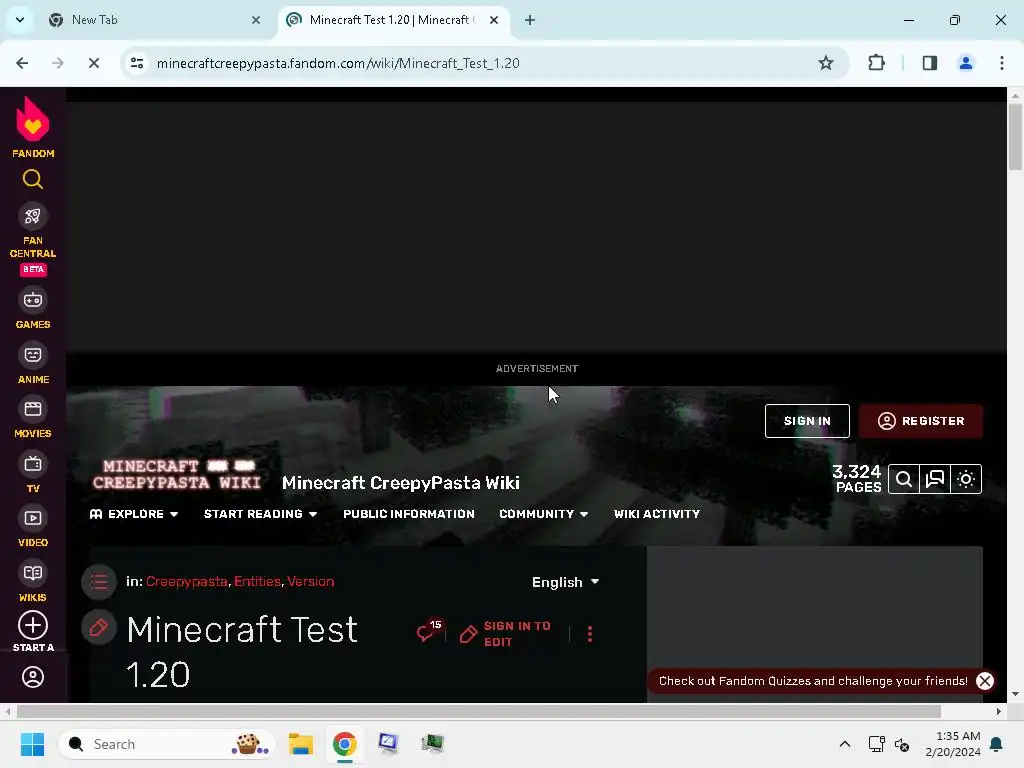Expand the Explore menu

[x=134, y=514]
